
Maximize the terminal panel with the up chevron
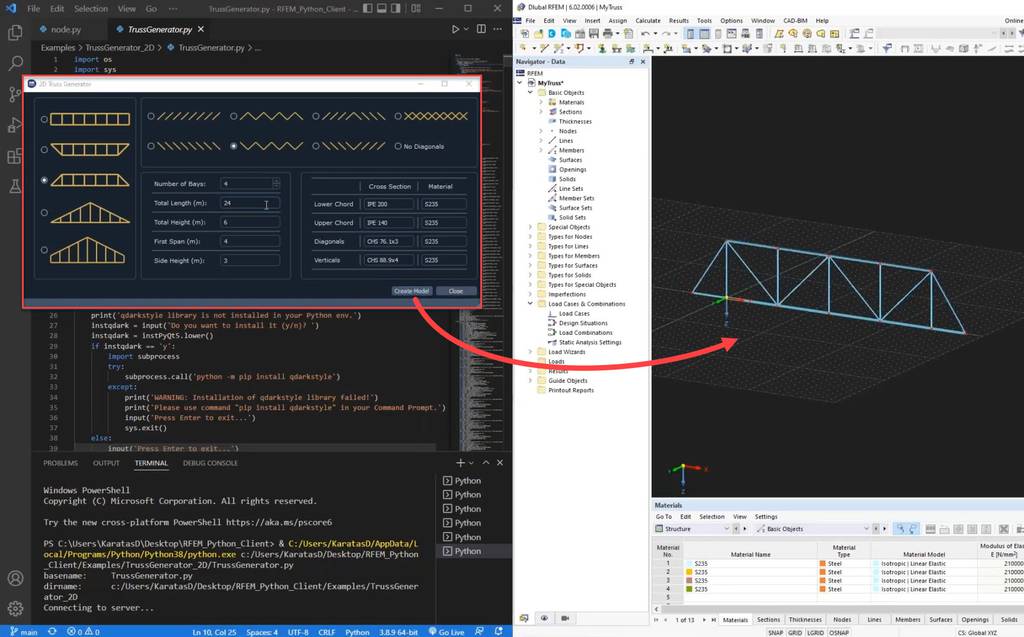coord(486,463)
